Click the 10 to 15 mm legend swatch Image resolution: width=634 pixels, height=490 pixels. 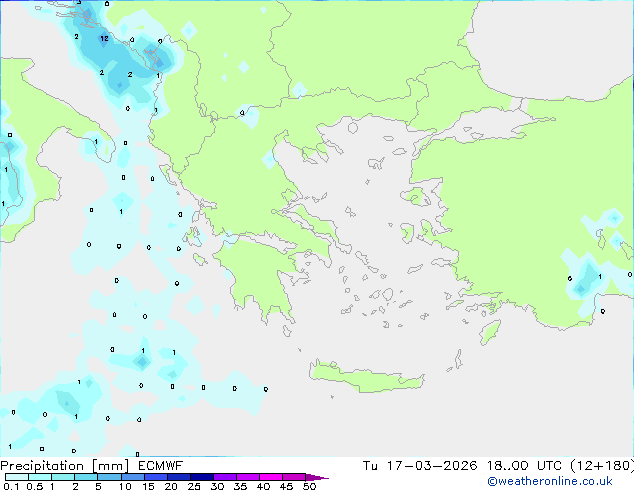[x=132, y=477]
